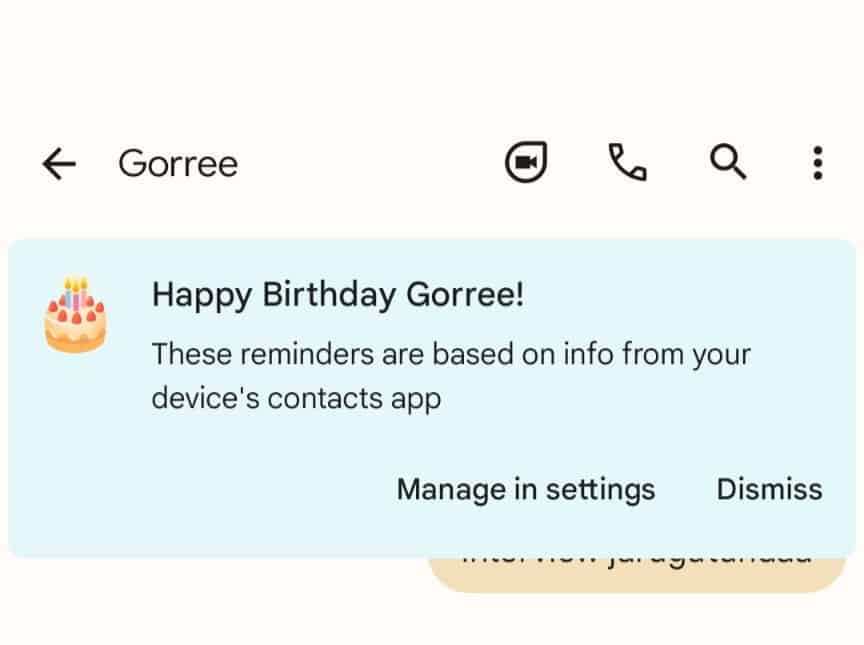
Task: Click the magnifying glass icon
Action: click(x=728, y=162)
